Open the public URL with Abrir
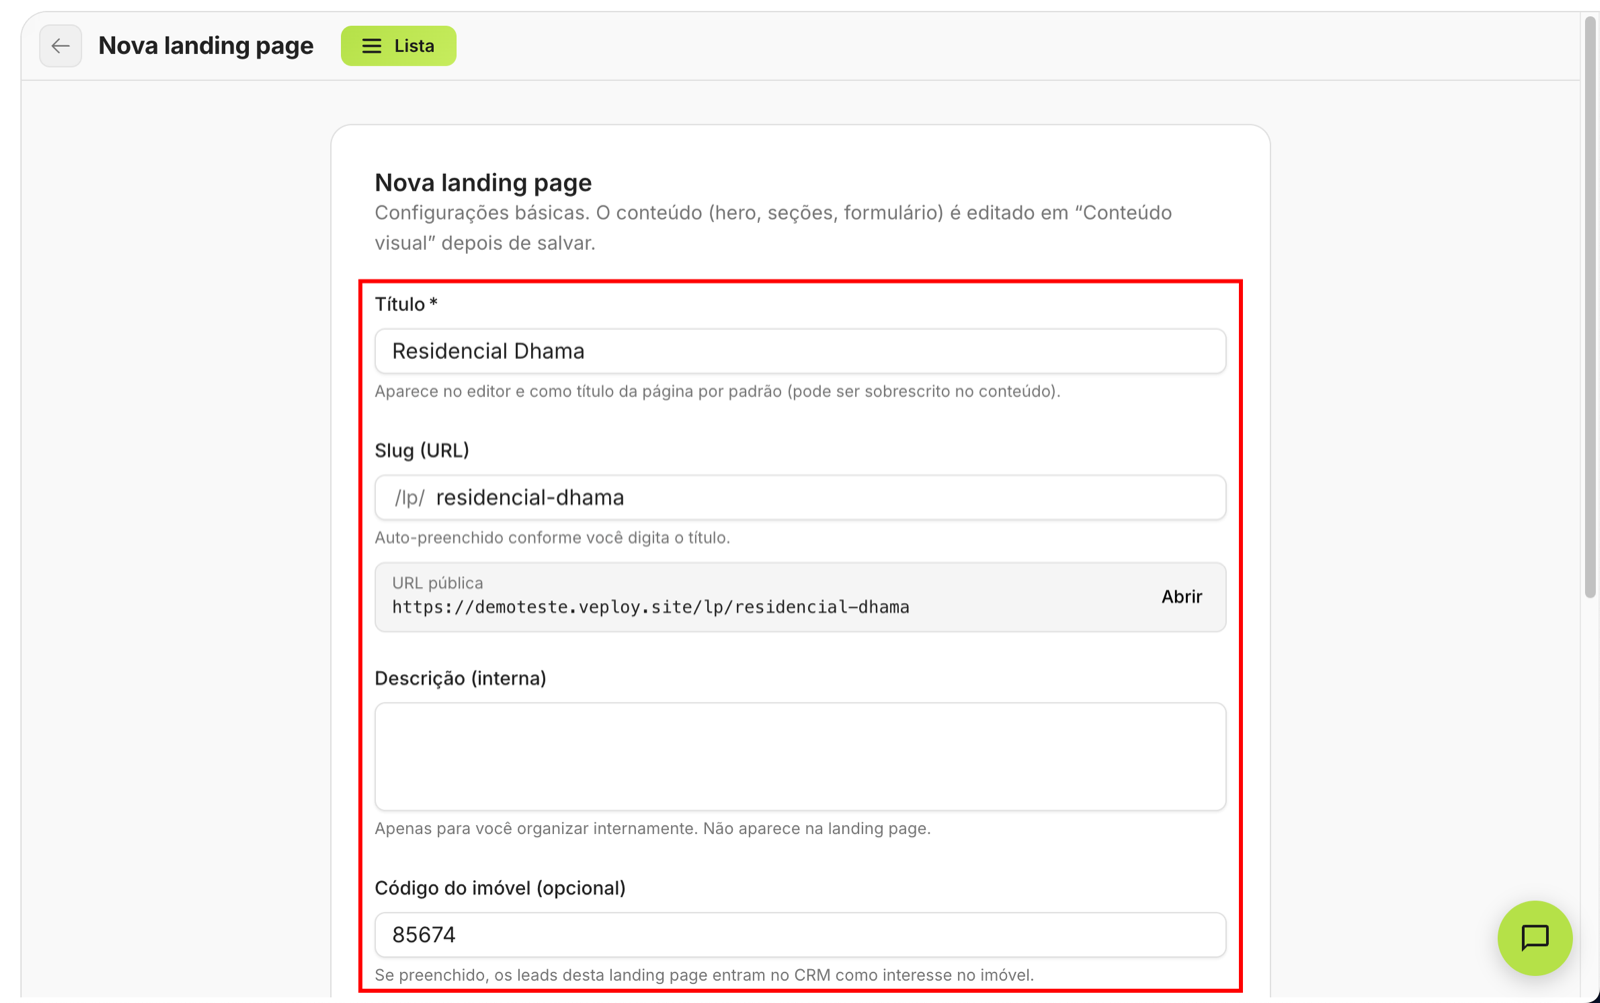This screenshot has height=1003, width=1600. [1181, 597]
